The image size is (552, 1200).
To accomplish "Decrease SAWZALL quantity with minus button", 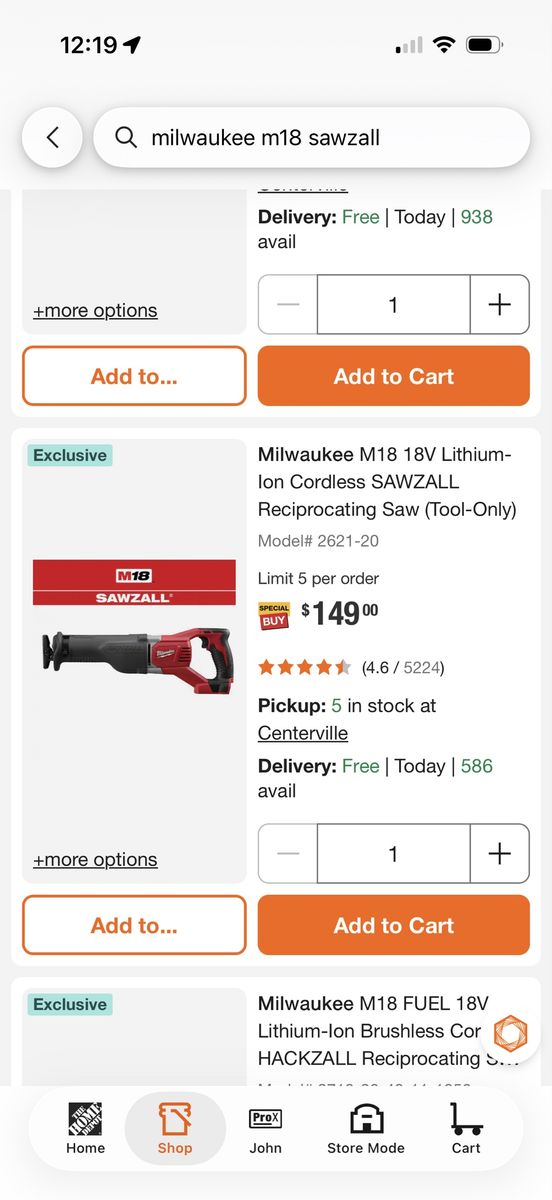I will click(x=288, y=853).
